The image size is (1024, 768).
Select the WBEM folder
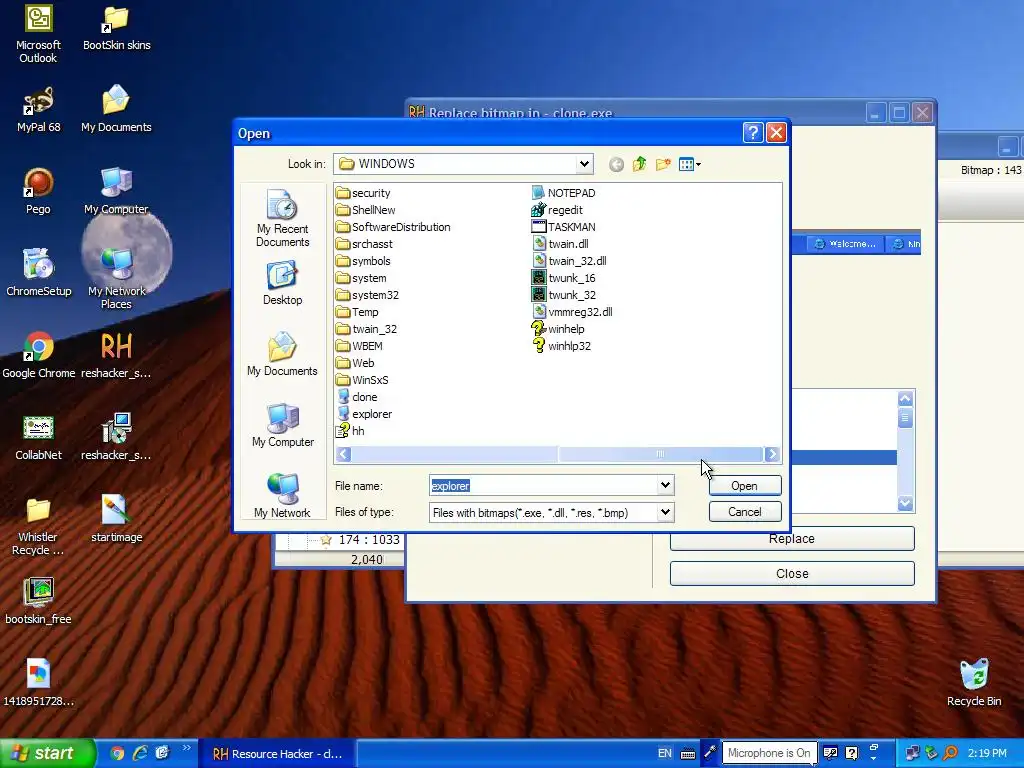(x=359, y=345)
